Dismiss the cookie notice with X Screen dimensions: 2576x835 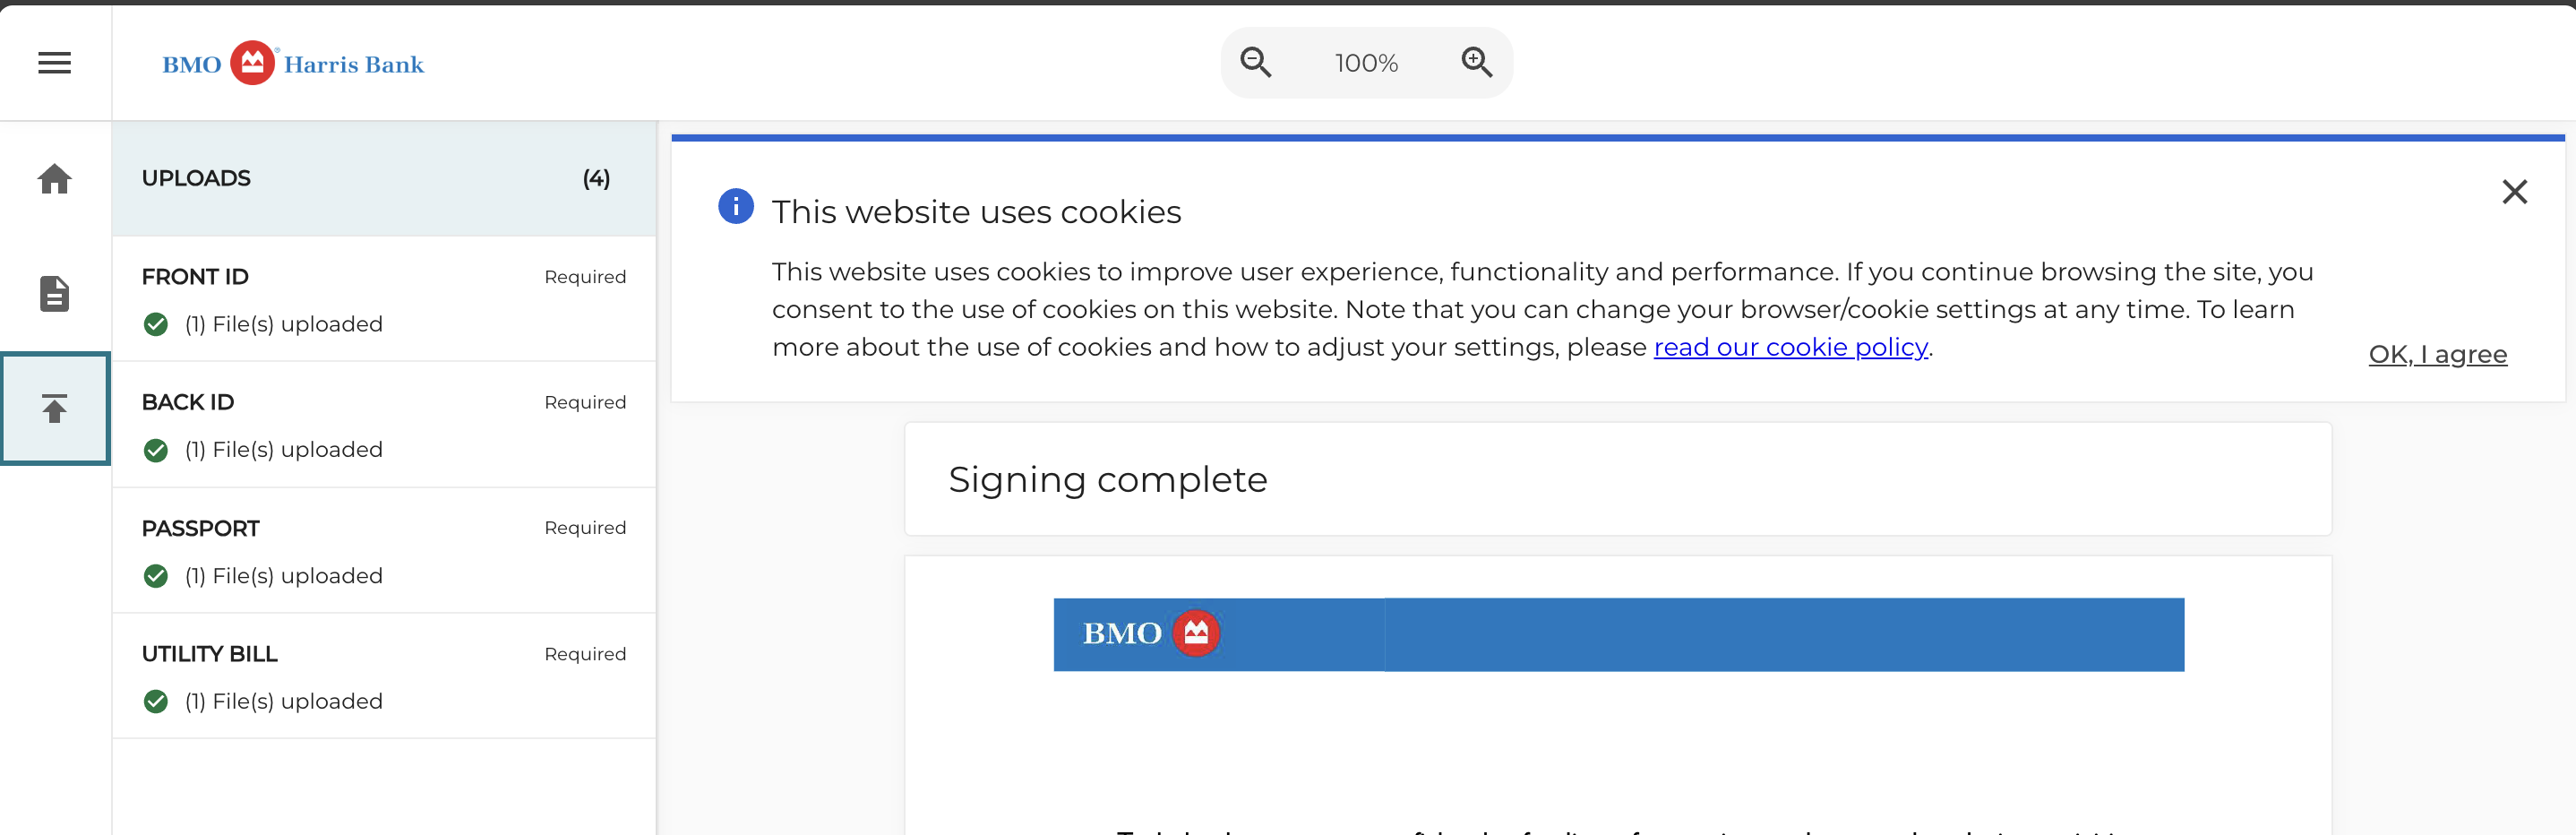(x=2514, y=192)
